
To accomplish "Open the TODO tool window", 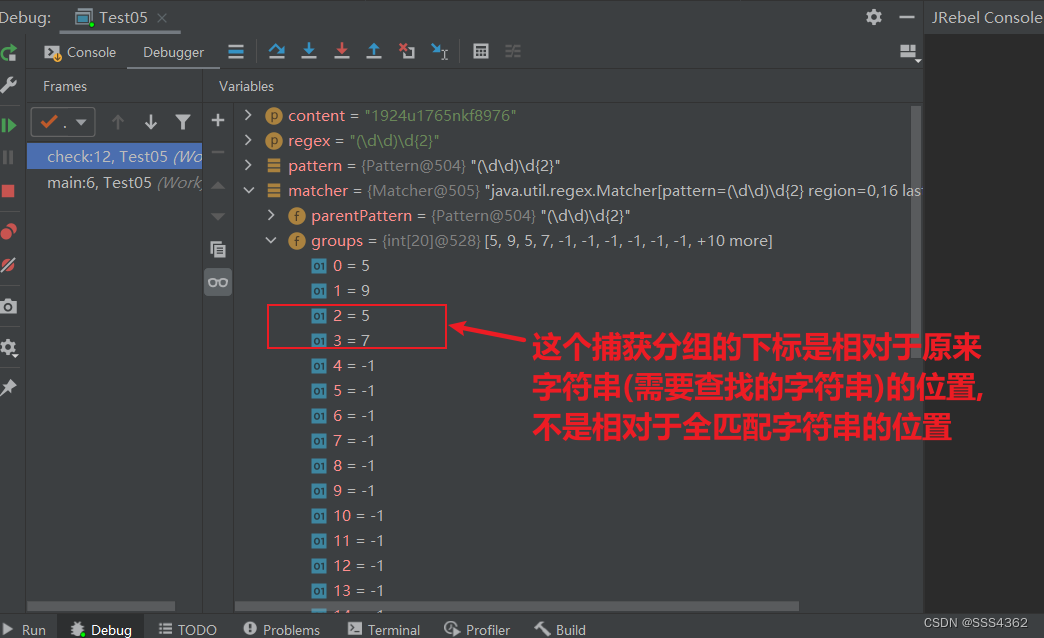I will click(x=188, y=630).
